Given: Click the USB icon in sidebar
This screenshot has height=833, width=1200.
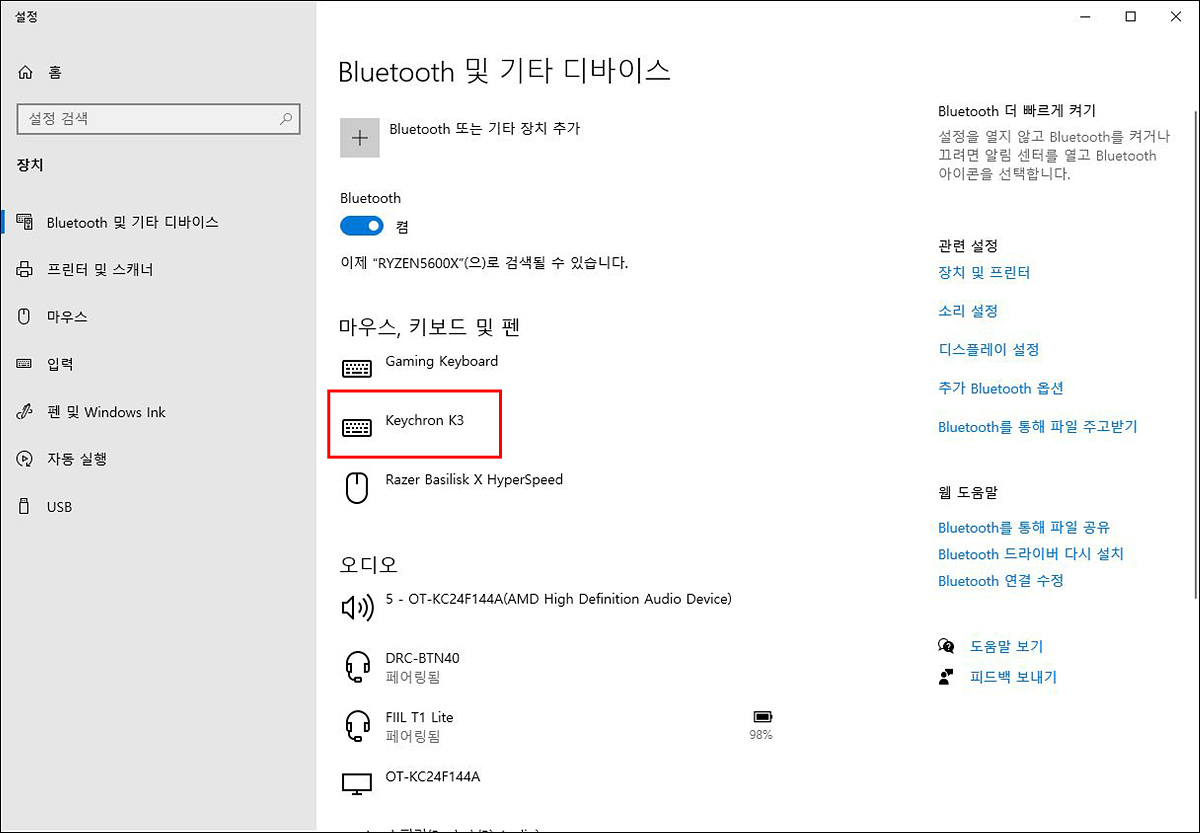Looking at the screenshot, I should 25,506.
